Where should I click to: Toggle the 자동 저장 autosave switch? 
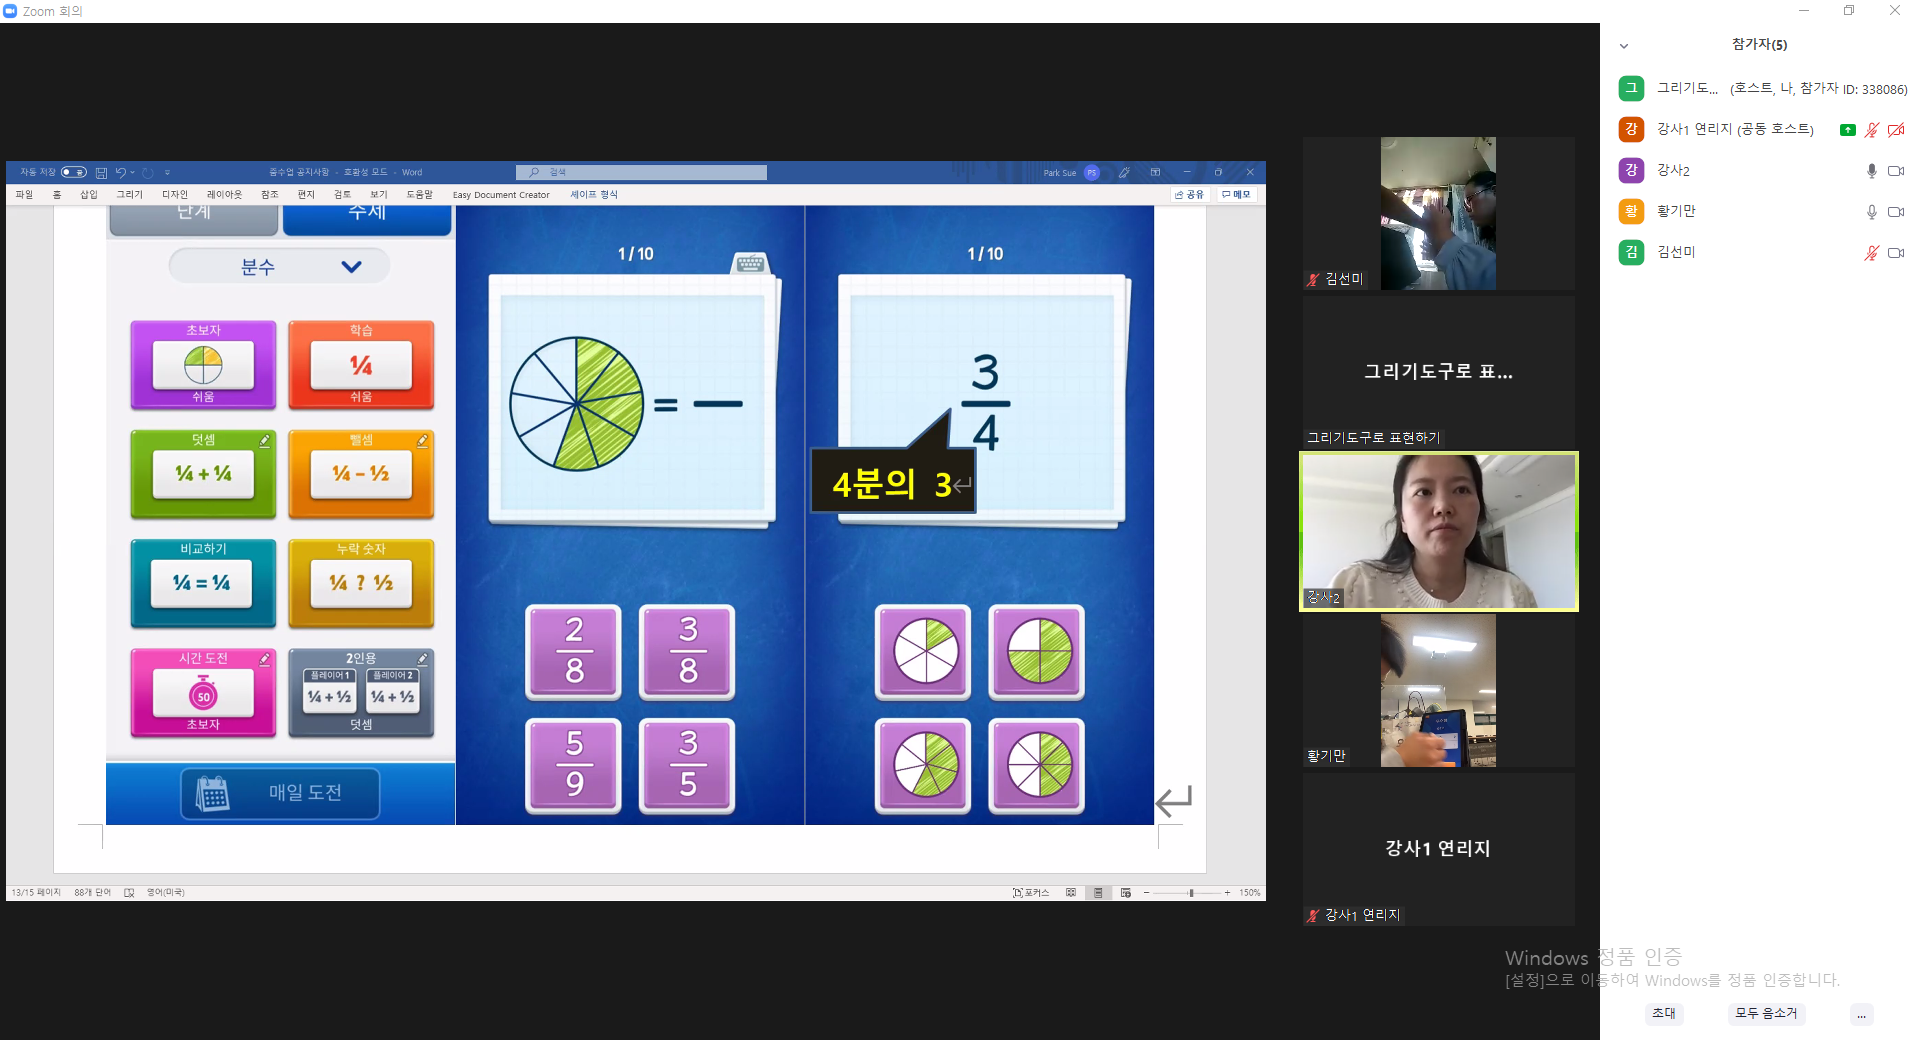pos(73,172)
